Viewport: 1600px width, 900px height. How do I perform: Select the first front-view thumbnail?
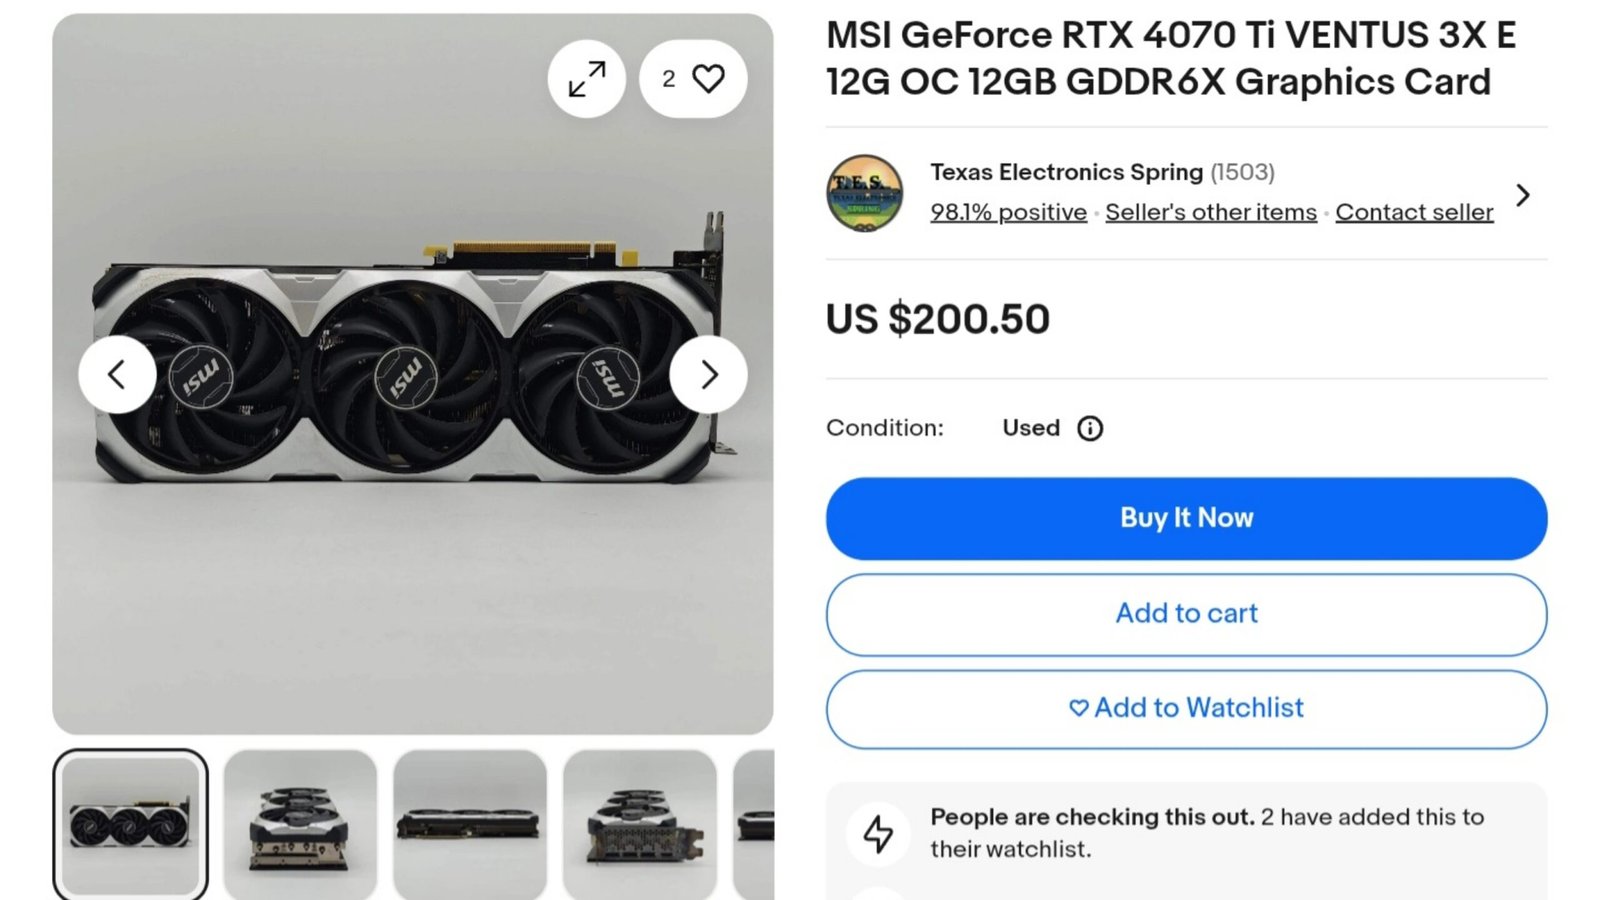[131, 825]
